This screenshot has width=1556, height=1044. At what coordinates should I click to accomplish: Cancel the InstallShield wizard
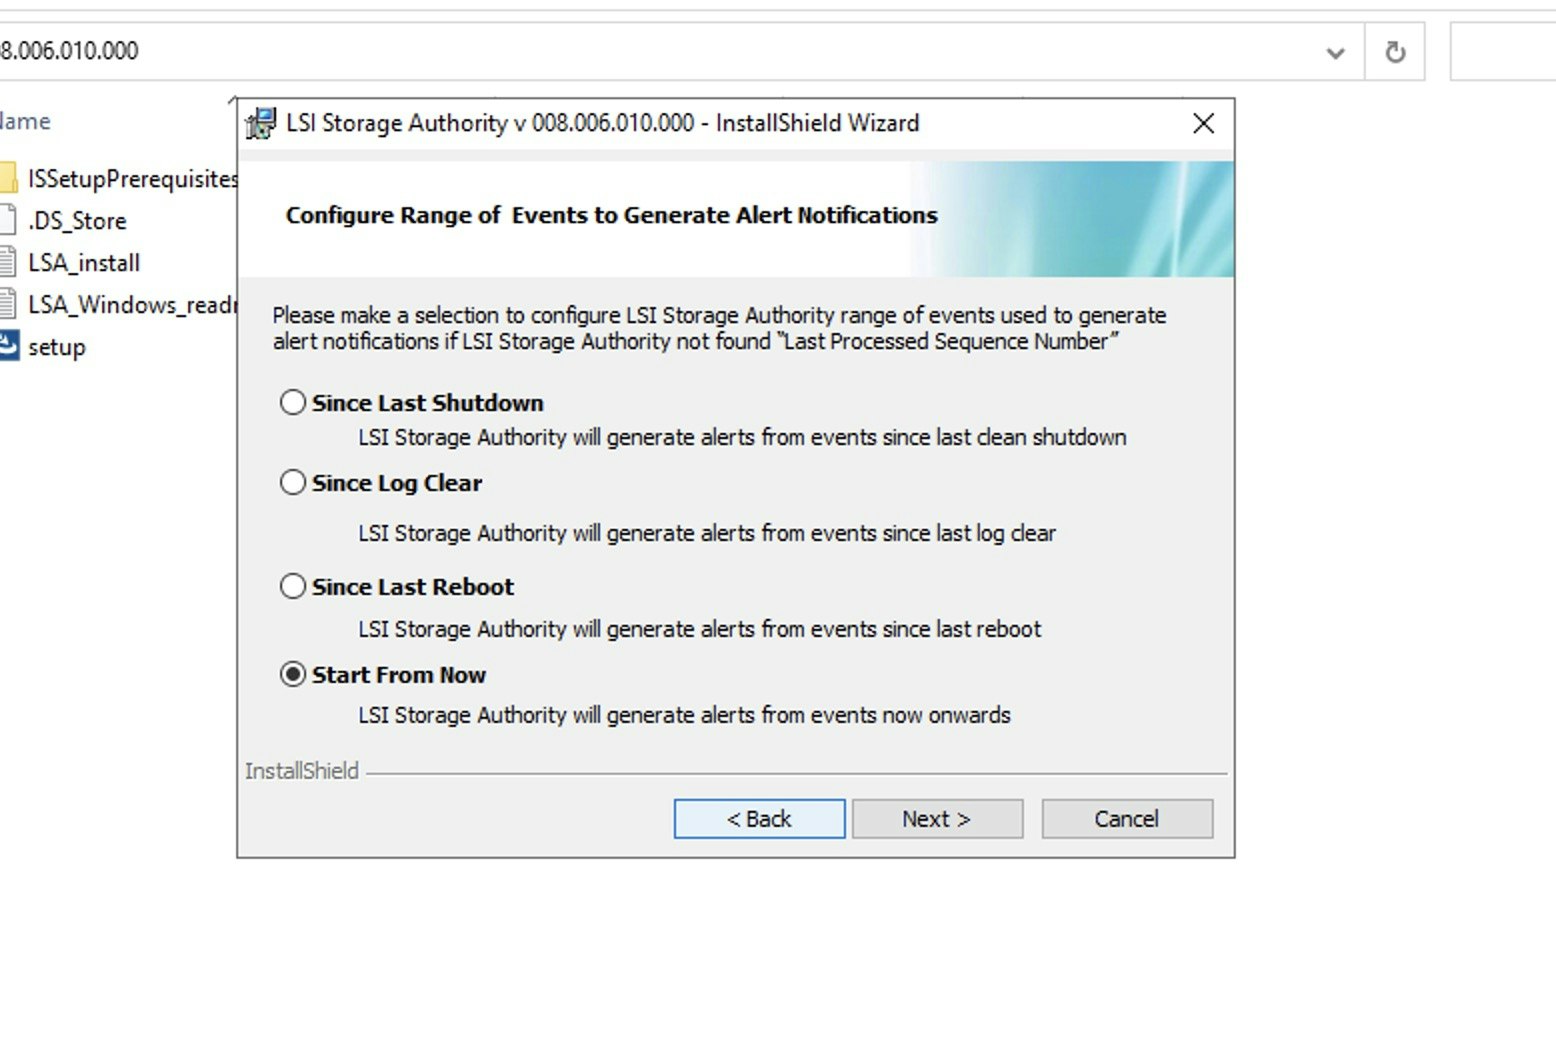1127,819
